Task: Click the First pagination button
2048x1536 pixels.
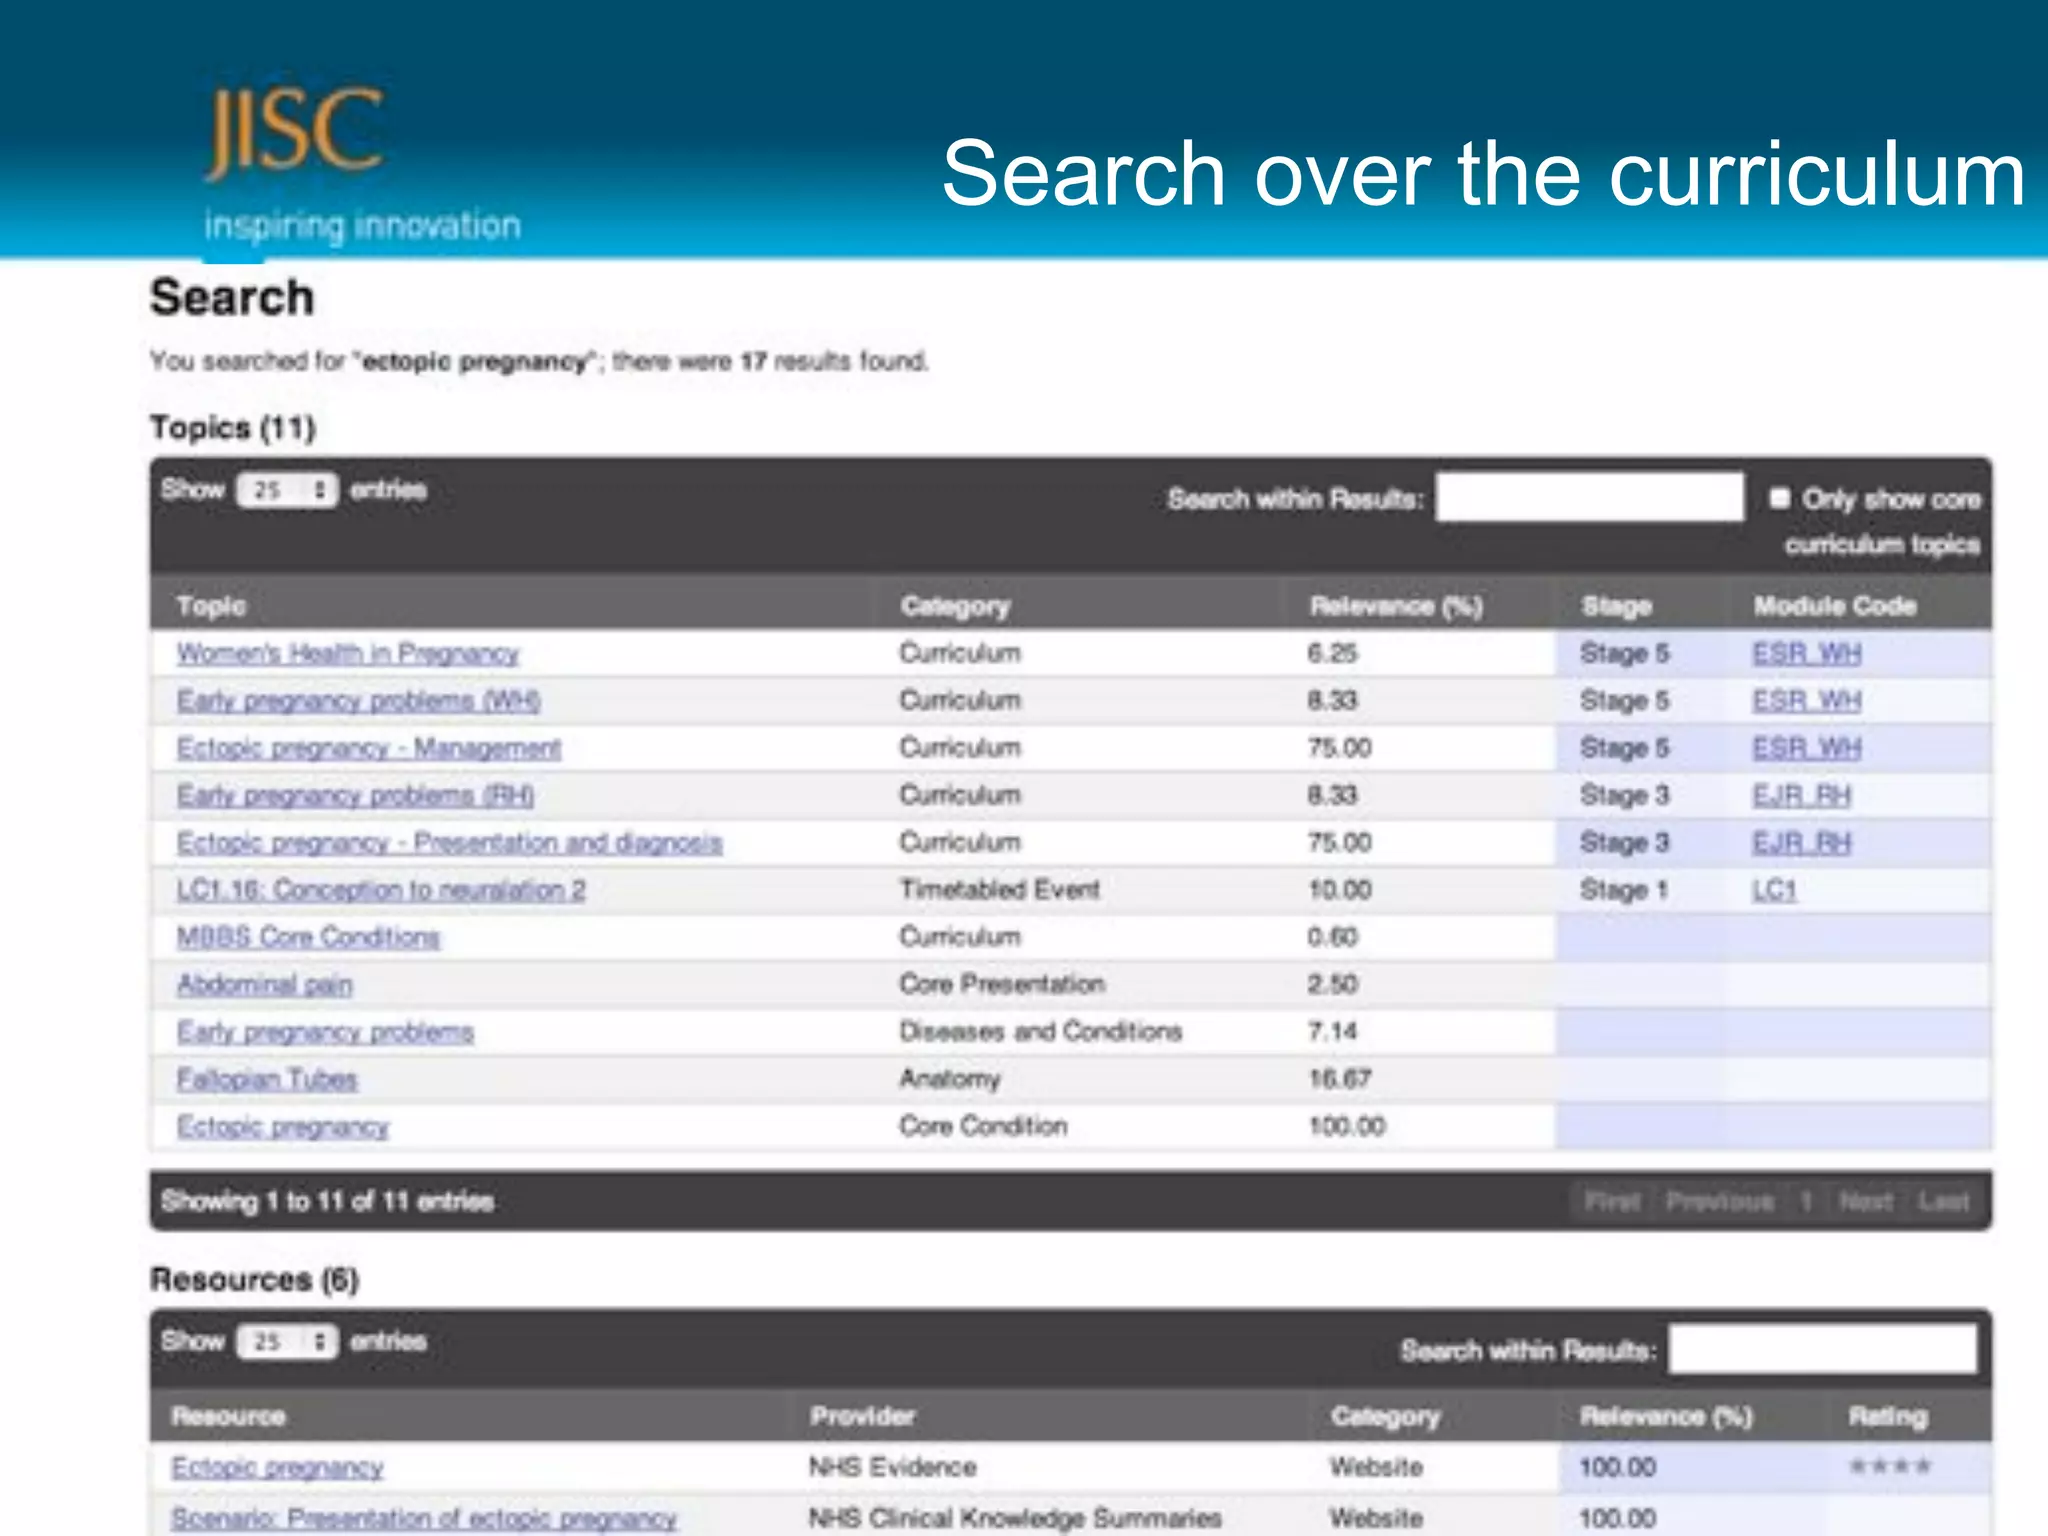Action: [x=1612, y=1201]
